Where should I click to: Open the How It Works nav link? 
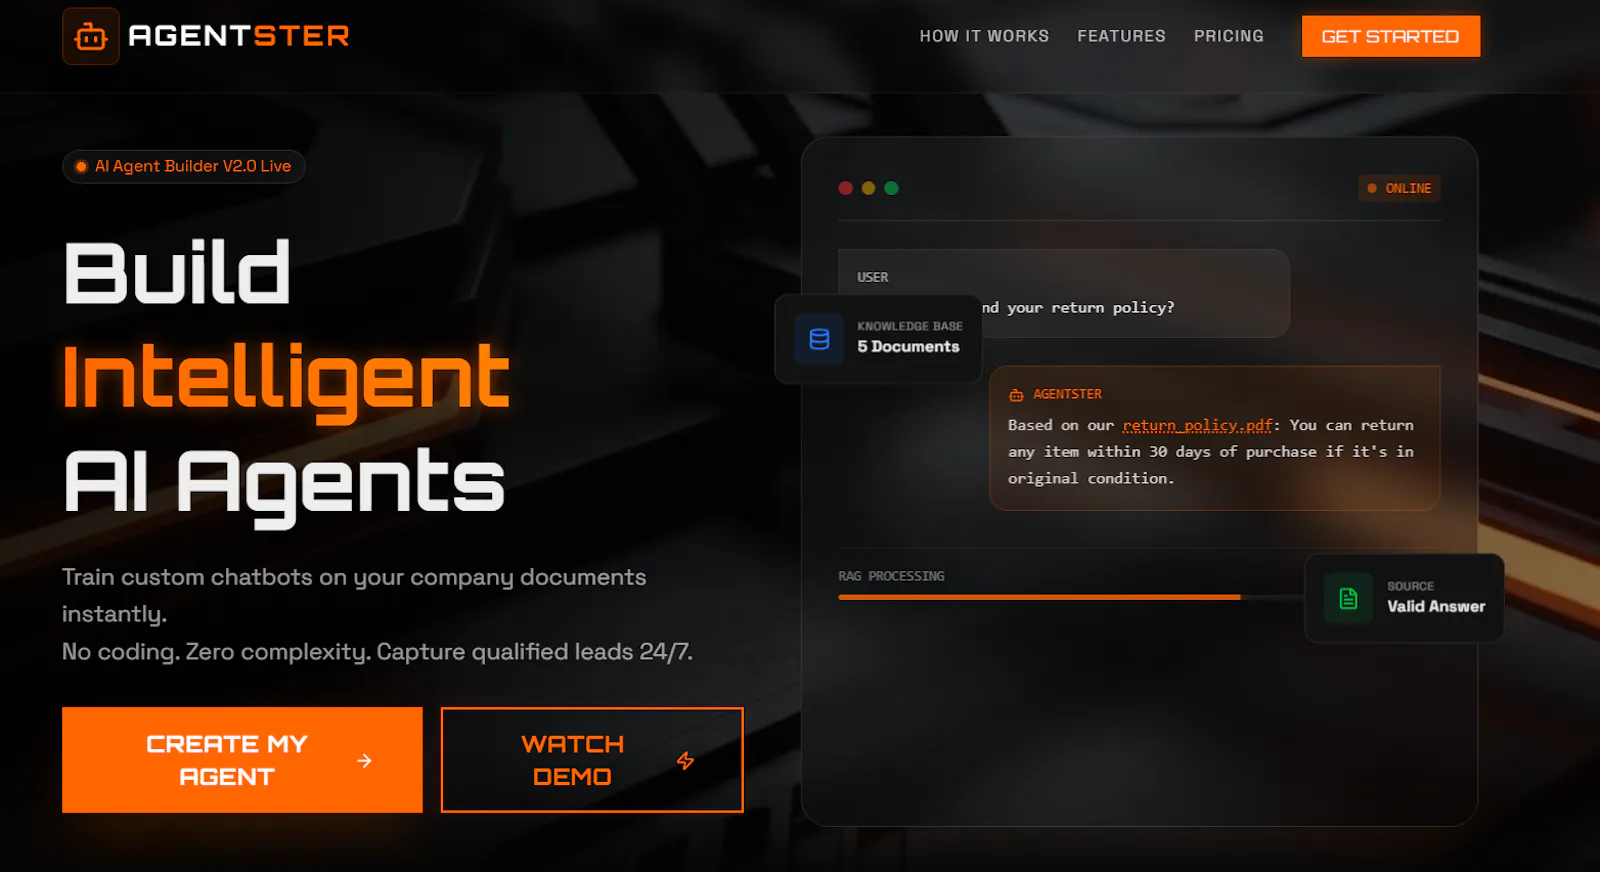point(984,36)
